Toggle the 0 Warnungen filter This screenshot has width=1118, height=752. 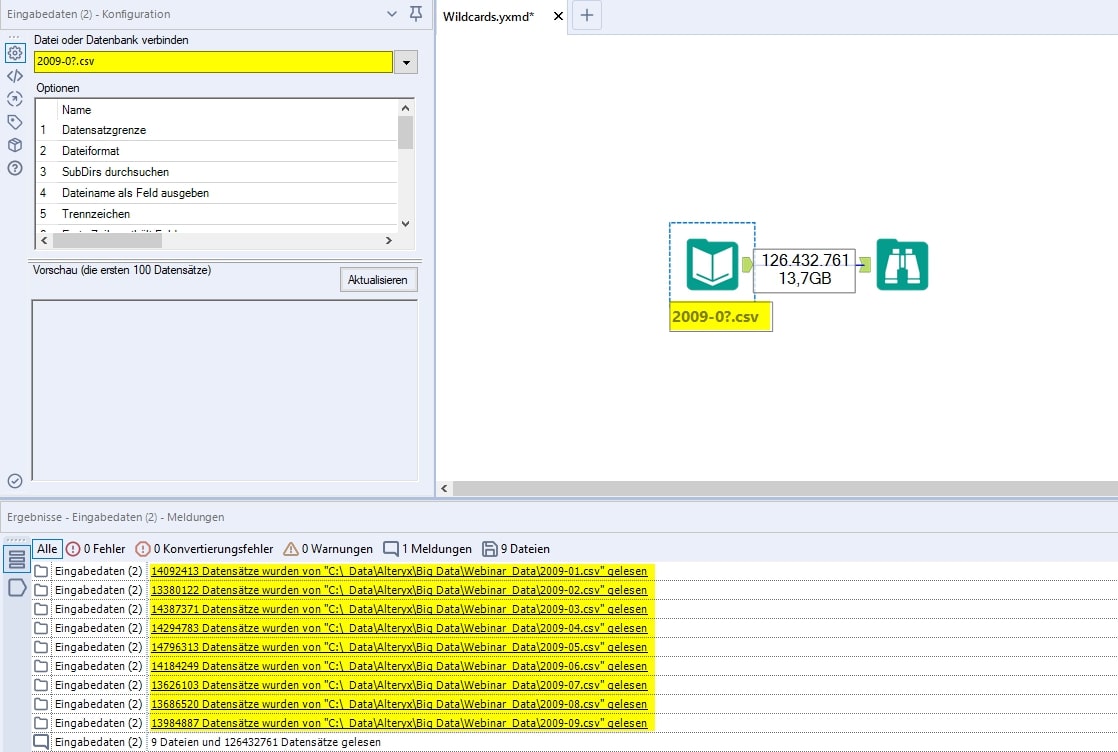coord(328,549)
